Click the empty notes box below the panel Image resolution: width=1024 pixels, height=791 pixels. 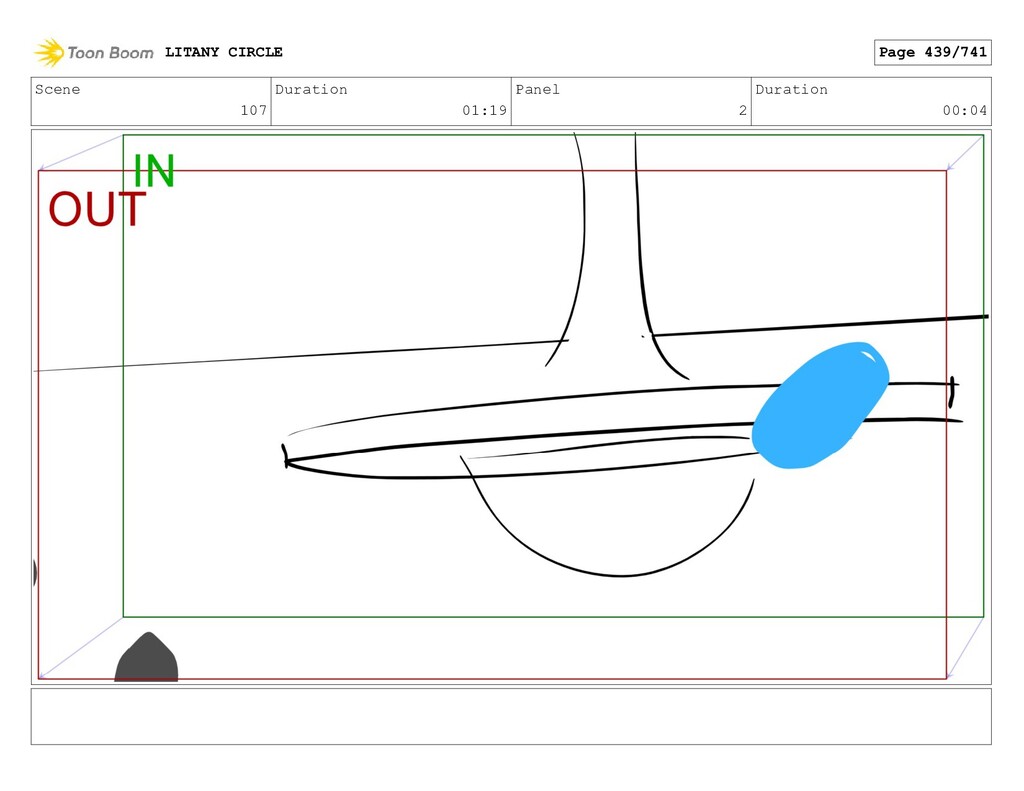(x=511, y=717)
